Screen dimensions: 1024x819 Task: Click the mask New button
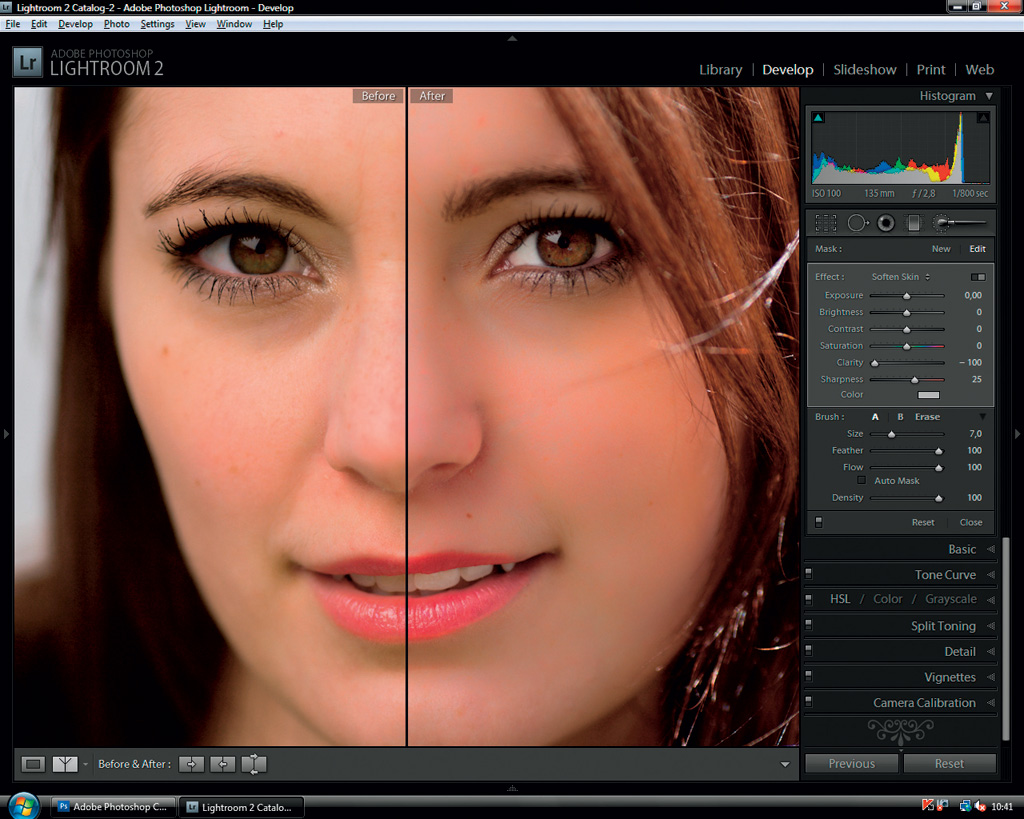pyautogui.click(x=941, y=249)
